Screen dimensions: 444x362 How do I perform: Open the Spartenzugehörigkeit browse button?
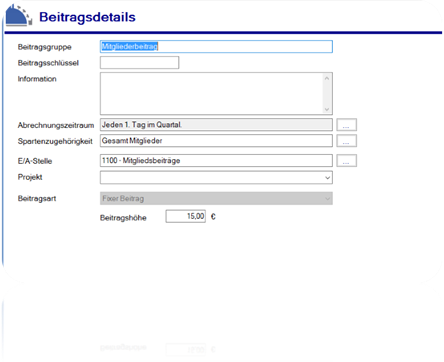346,141
